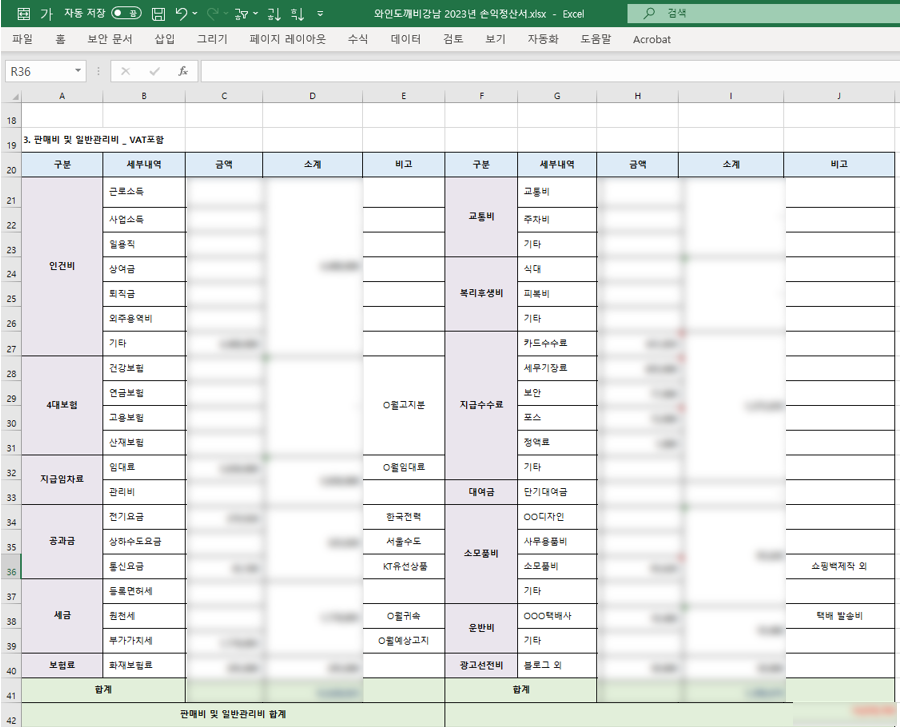
Task: Switch to the 검토 (Review) tab
Action: click(453, 39)
